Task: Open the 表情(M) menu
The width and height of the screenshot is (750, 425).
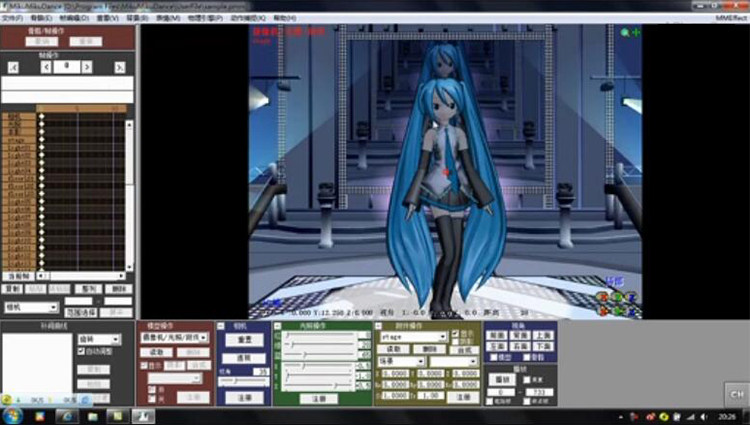Action: (x=168, y=18)
